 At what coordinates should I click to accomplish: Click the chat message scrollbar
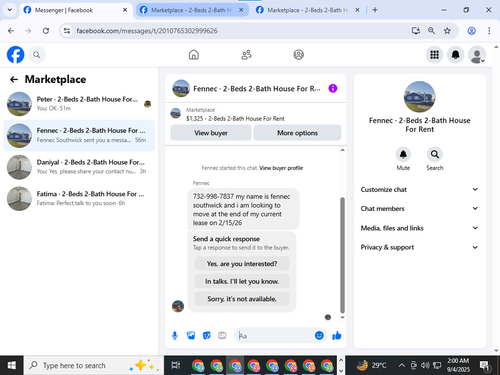pos(342,255)
